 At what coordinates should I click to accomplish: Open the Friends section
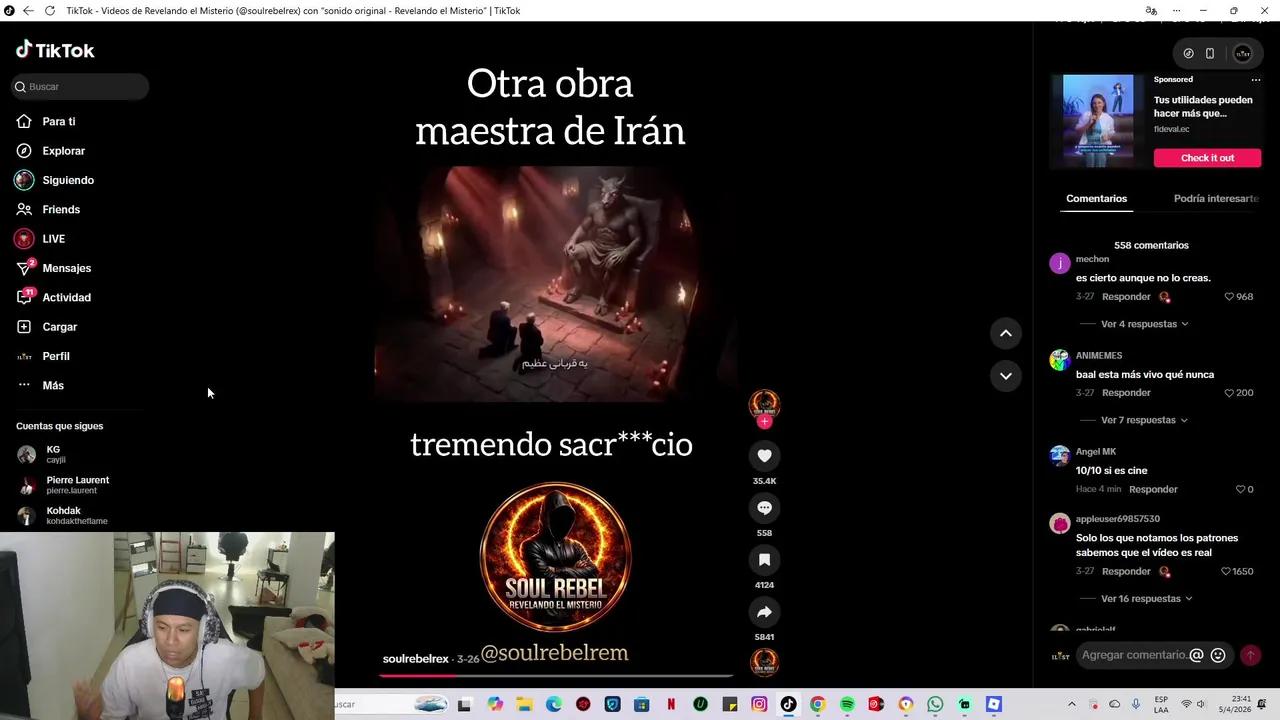coord(48,210)
